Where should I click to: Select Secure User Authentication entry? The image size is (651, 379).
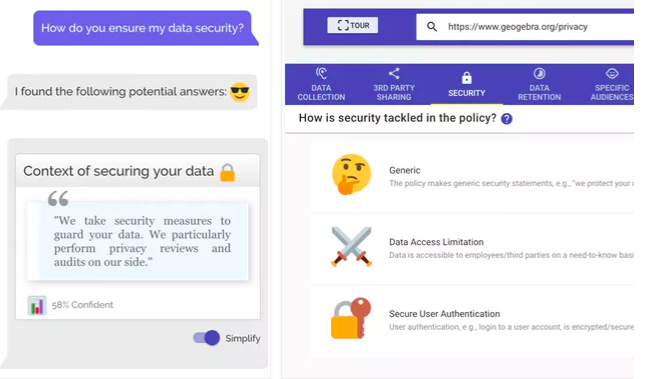click(x=472, y=320)
